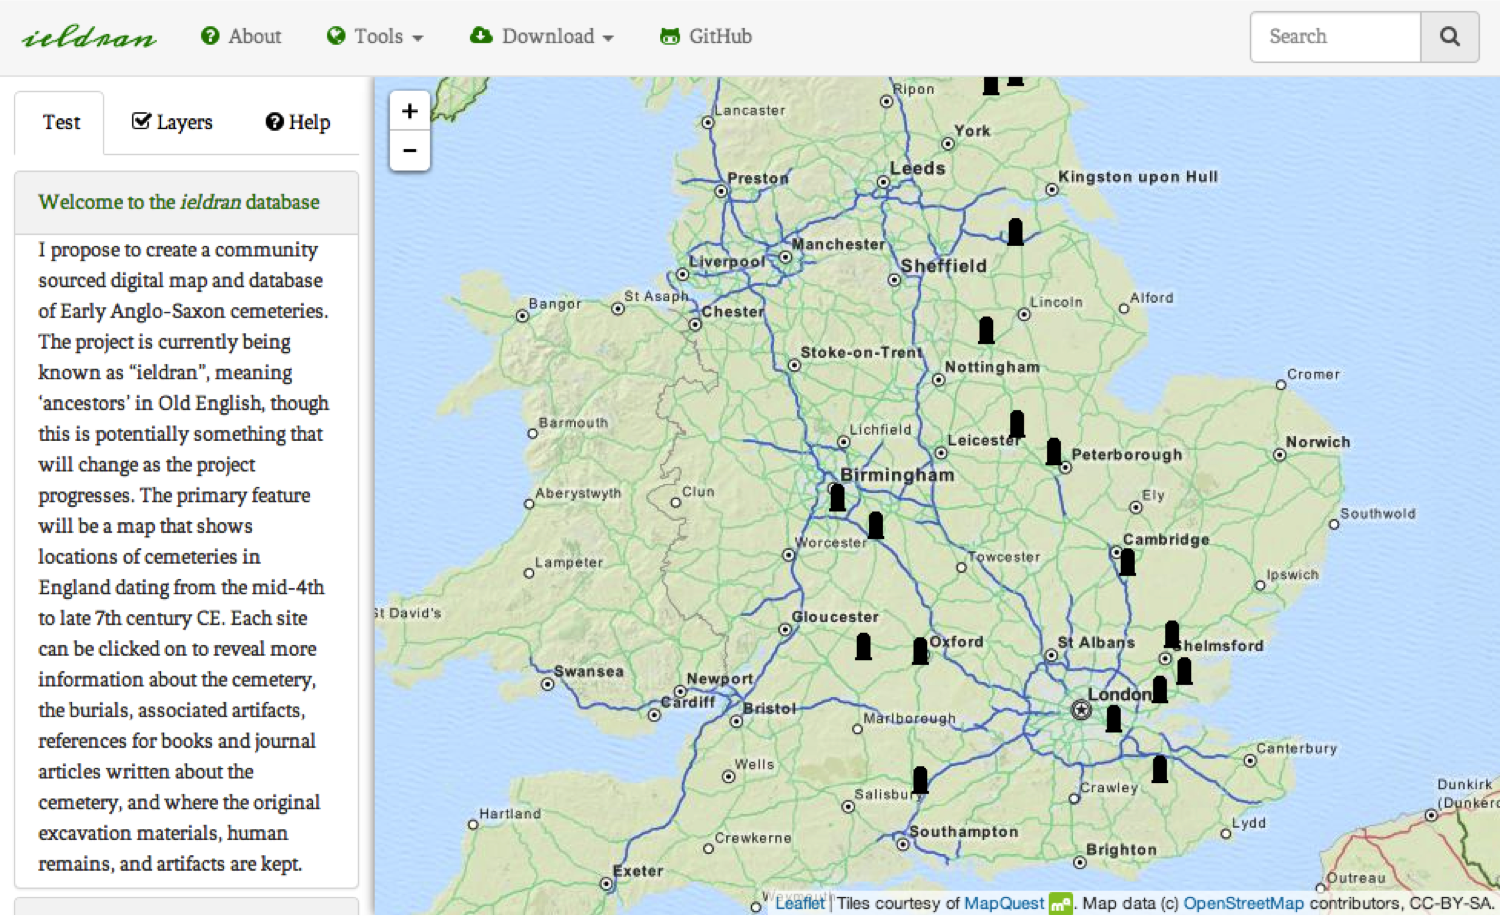Image resolution: width=1500 pixels, height=916 pixels.
Task: Click the ieldran logo in navbar
Action: (89, 38)
